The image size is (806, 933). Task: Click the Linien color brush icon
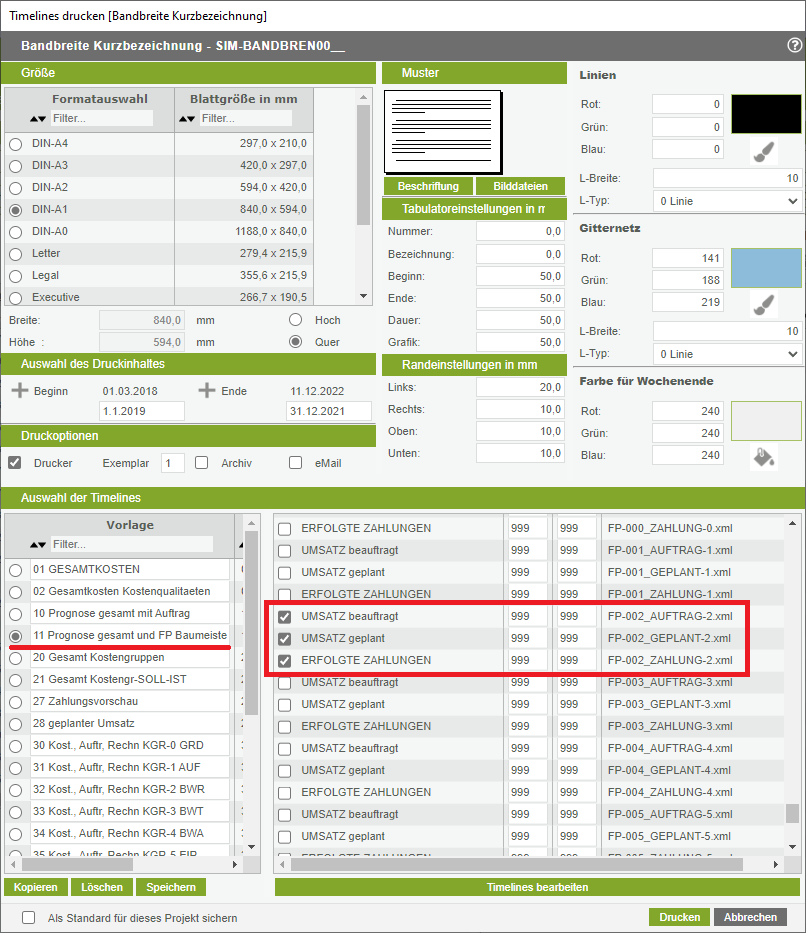764,151
